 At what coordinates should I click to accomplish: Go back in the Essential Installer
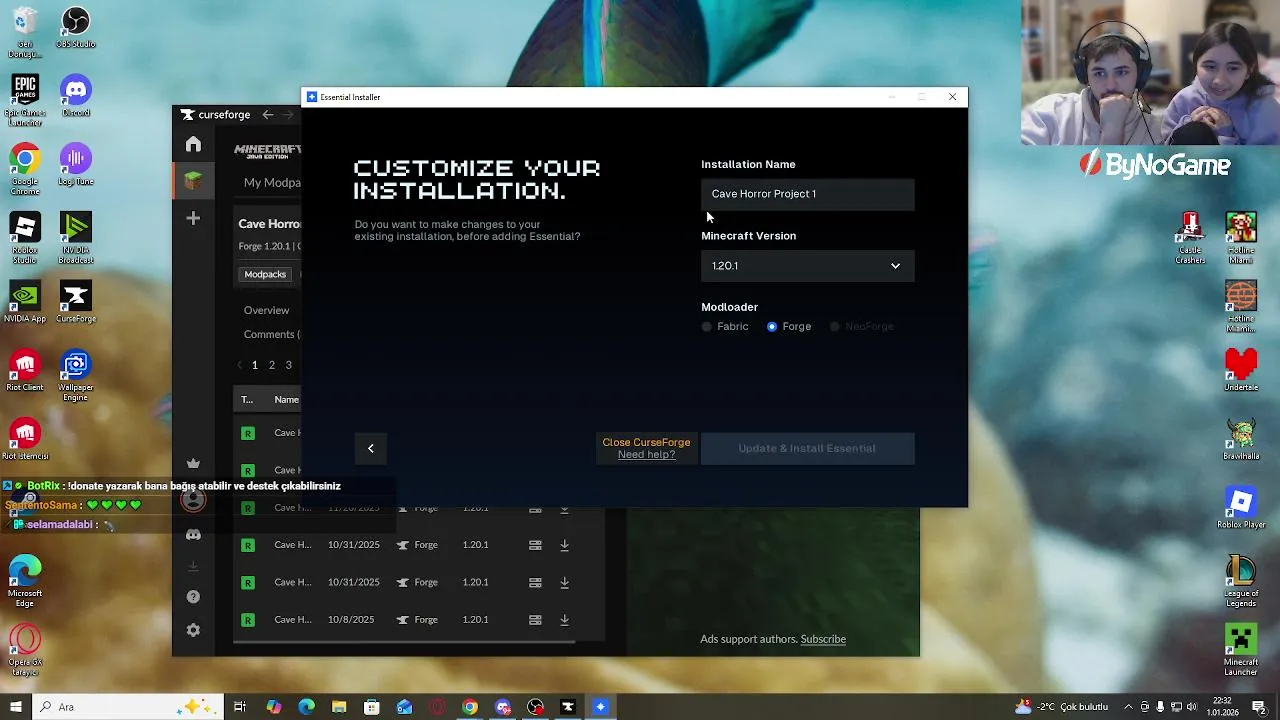pos(371,449)
